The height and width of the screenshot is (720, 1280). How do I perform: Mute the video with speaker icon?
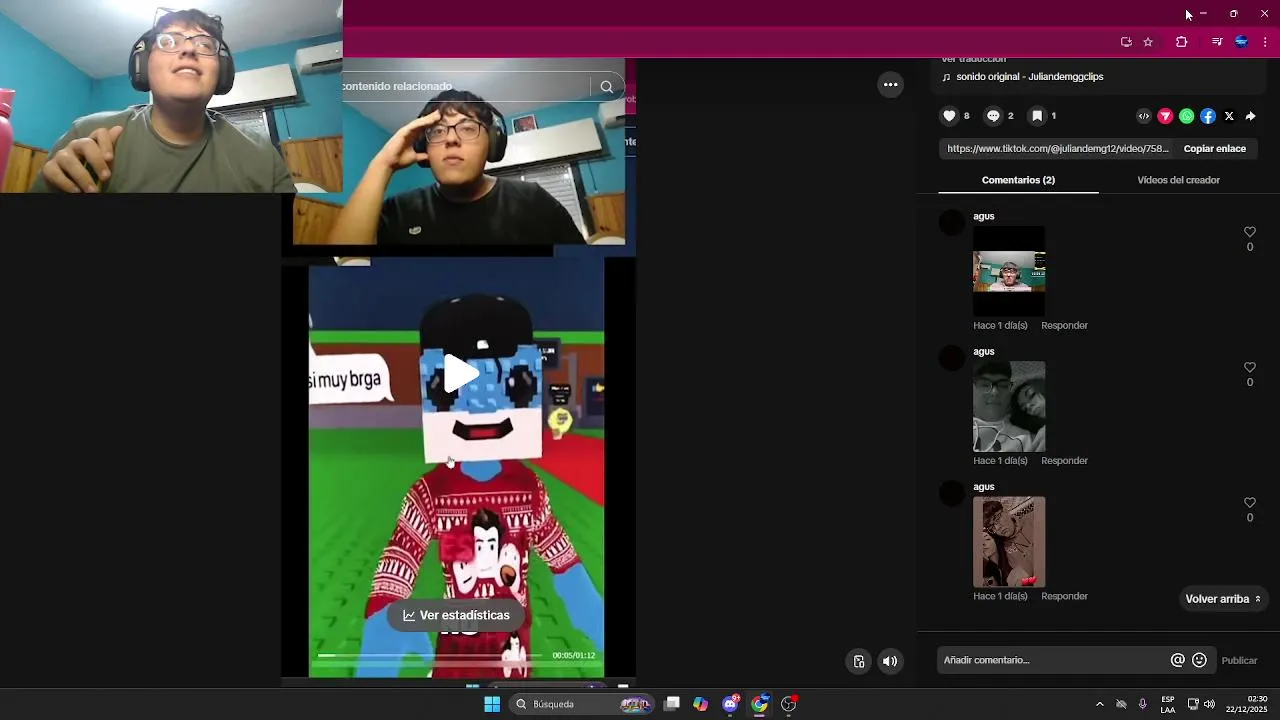(890, 661)
